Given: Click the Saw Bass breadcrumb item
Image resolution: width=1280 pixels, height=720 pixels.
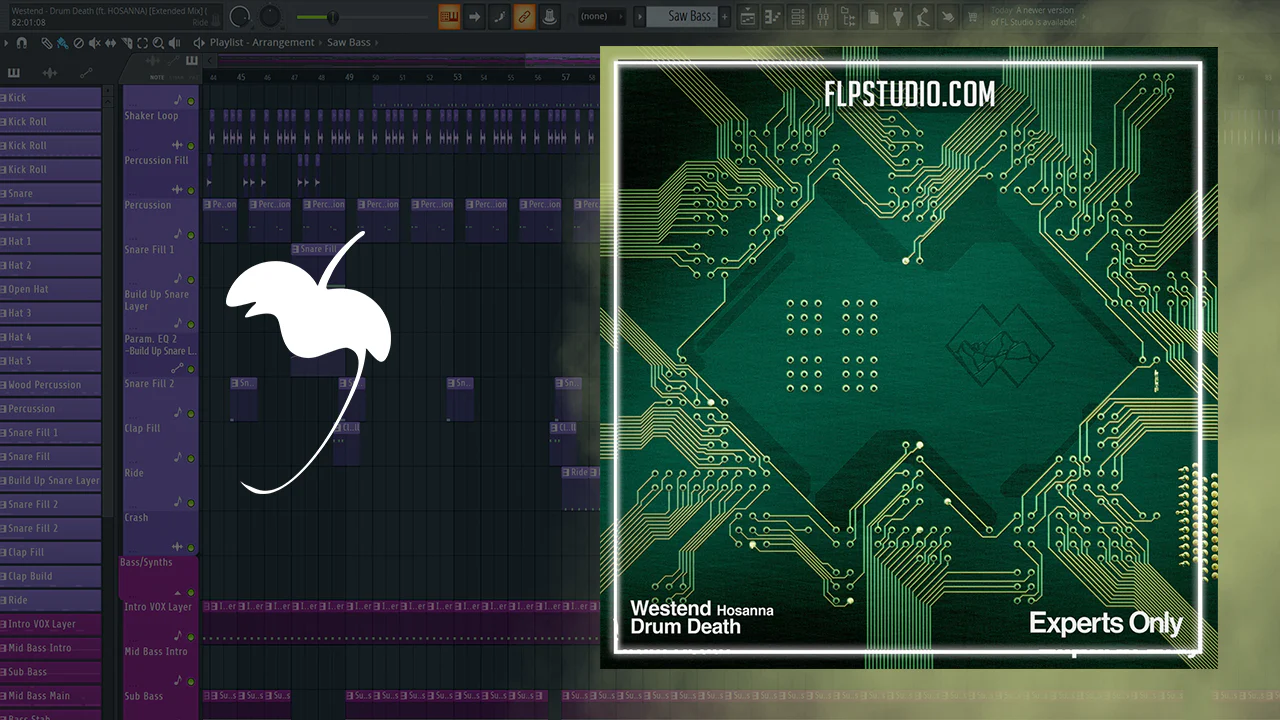Looking at the screenshot, I should (x=349, y=43).
